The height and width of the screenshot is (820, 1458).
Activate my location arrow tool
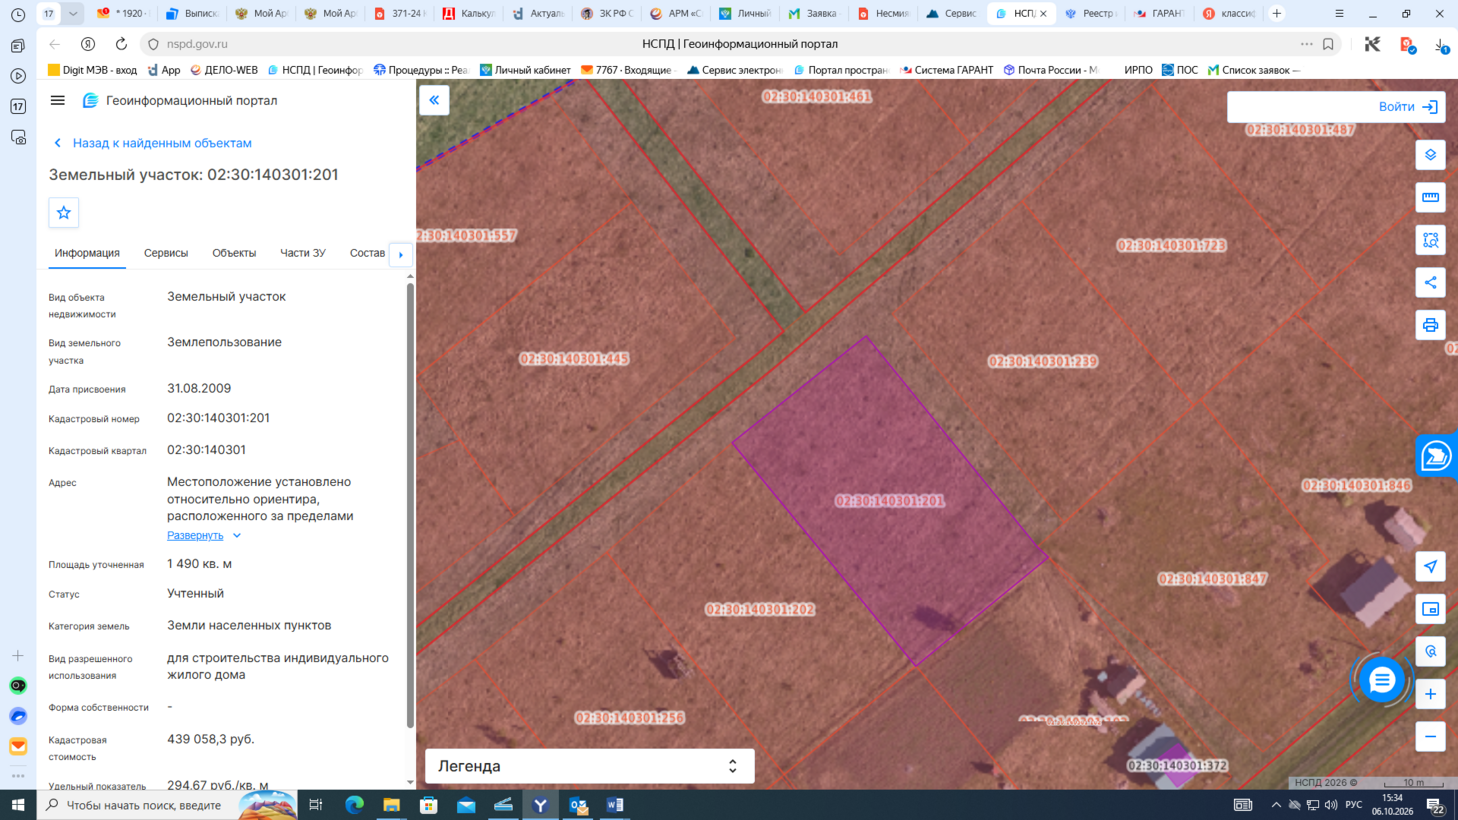pyautogui.click(x=1430, y=567)
